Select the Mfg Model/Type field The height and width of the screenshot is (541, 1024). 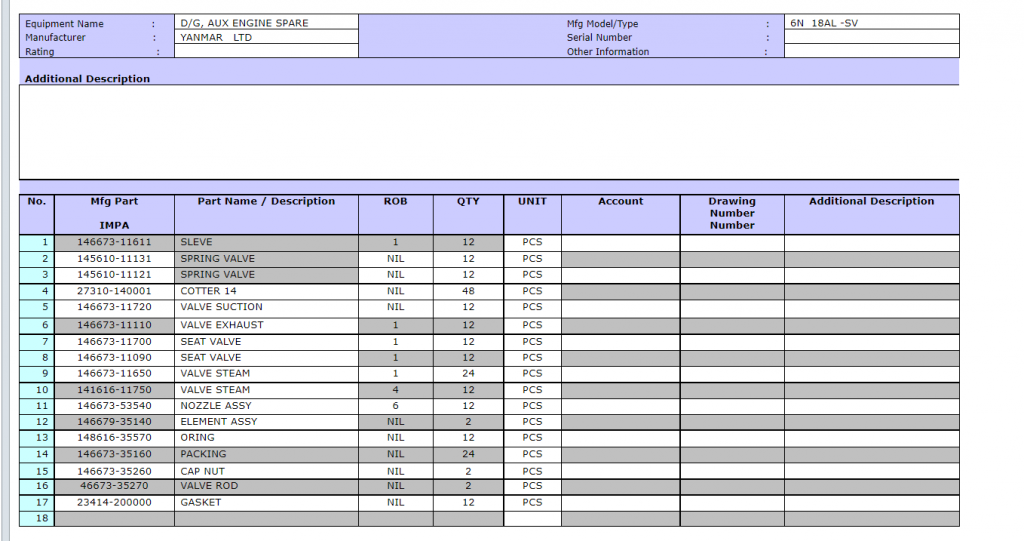(x=870, y=23)
